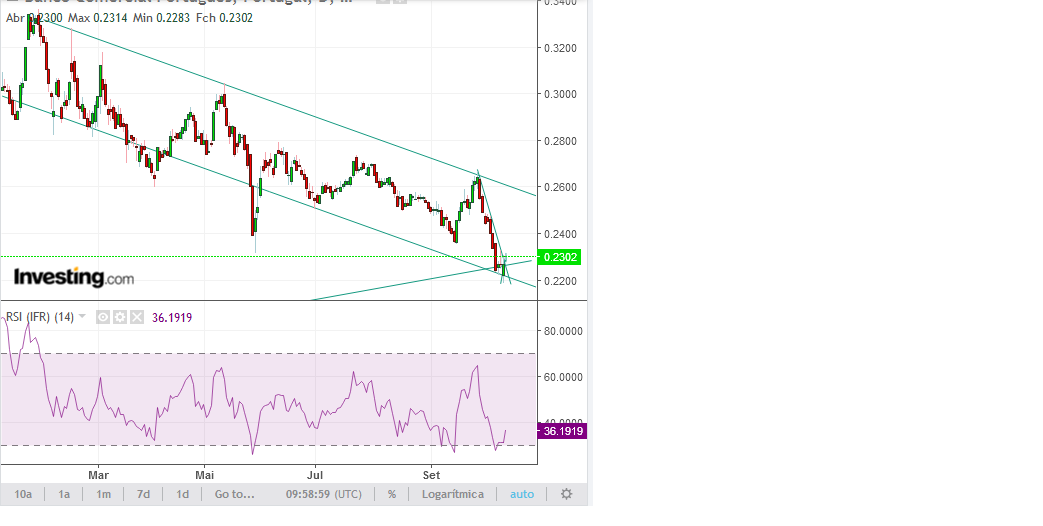1043x526 pixels.
Task: Open chart settings gear in bottom bar
Action: click(x=566, y=494)
